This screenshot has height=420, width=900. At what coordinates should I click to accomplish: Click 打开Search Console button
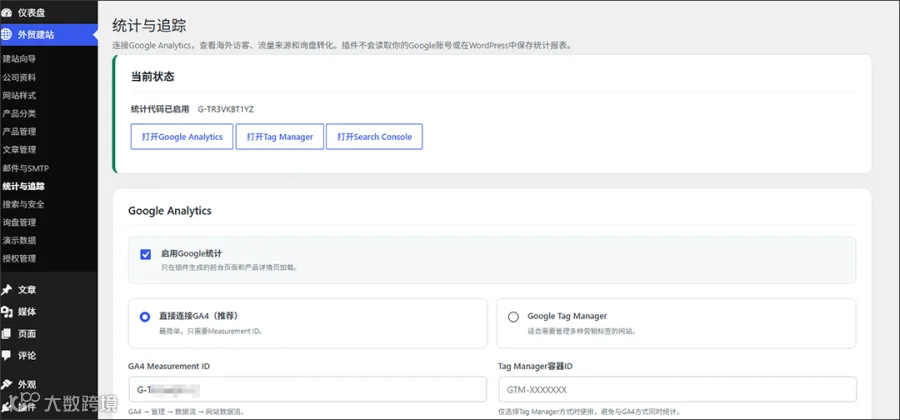tap(374, 137)
